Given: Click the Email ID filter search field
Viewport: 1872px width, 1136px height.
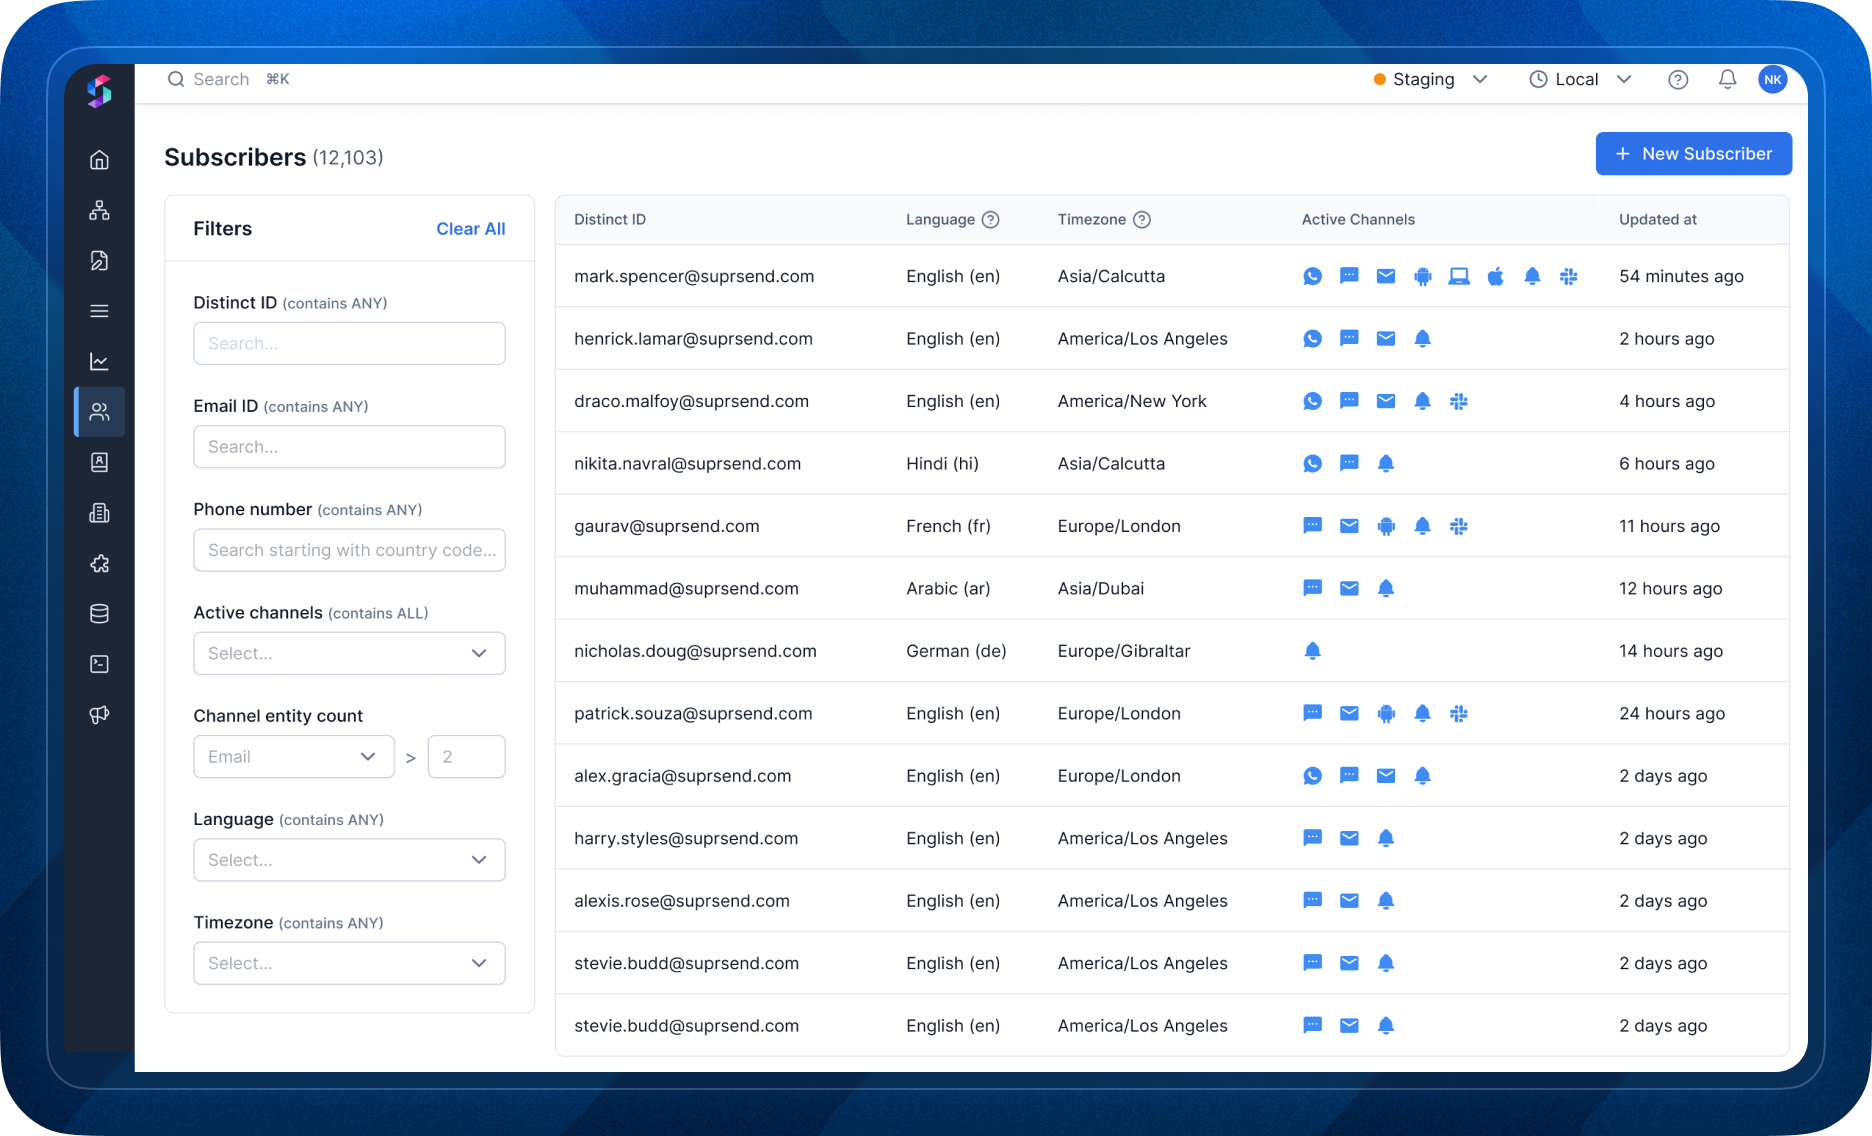Looking at the screenshot, I should 349,447.
